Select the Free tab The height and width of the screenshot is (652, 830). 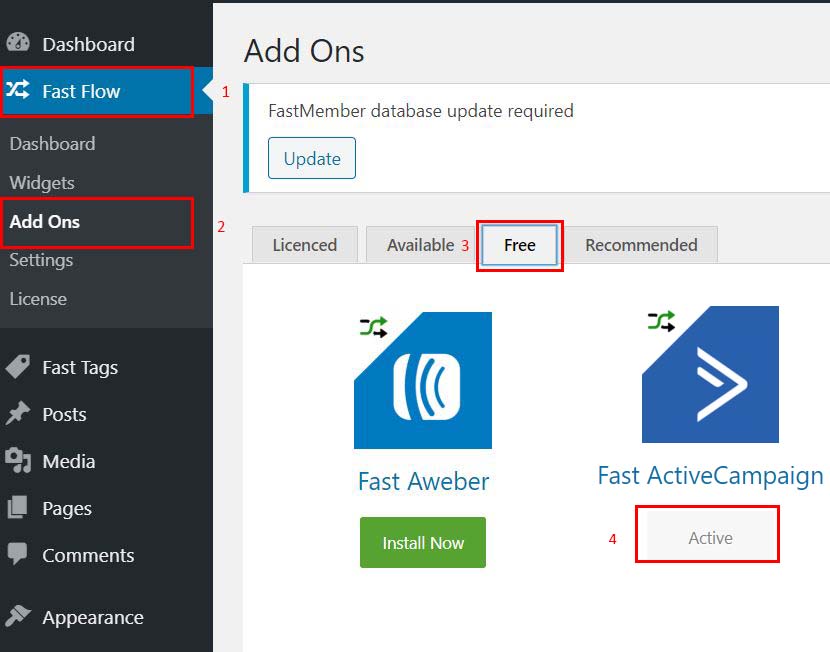520,245
